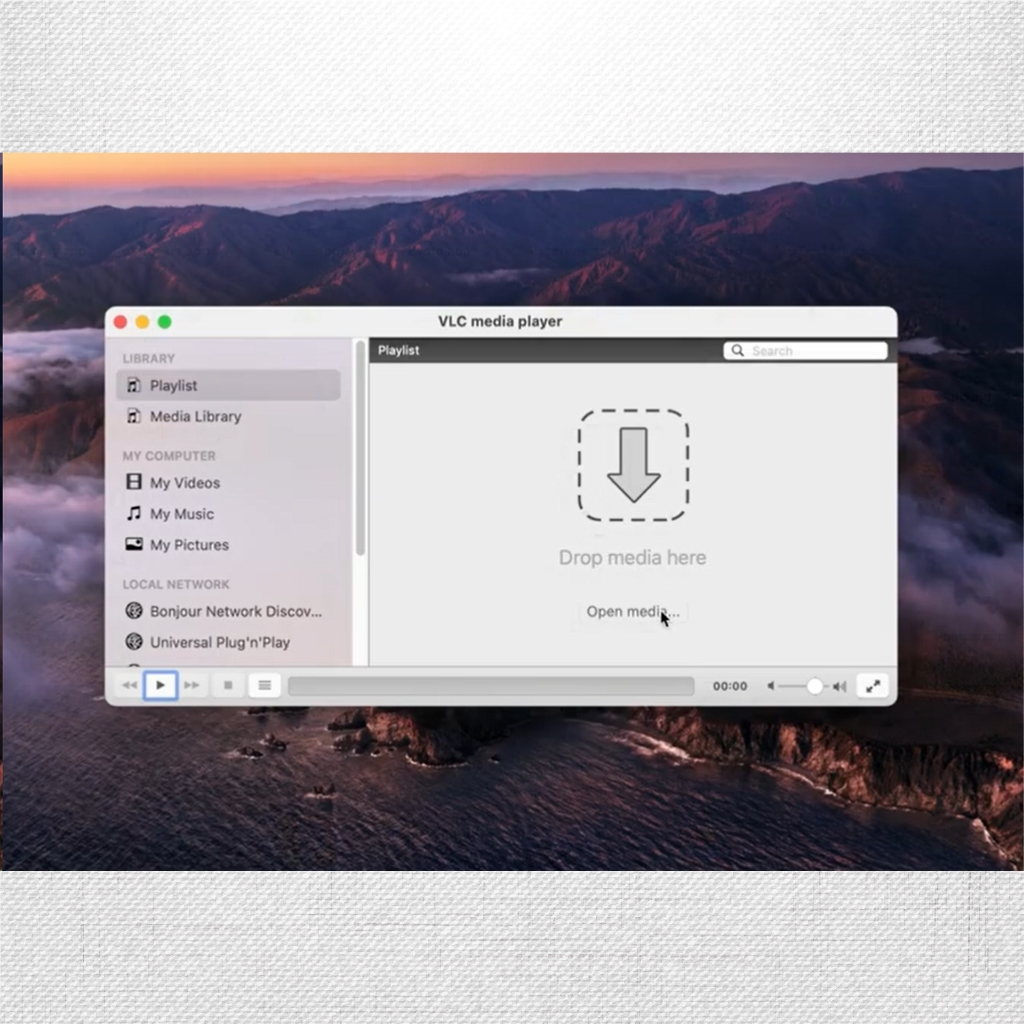
Task: Click the magnifying glass search icon
Action: (737, 351)
